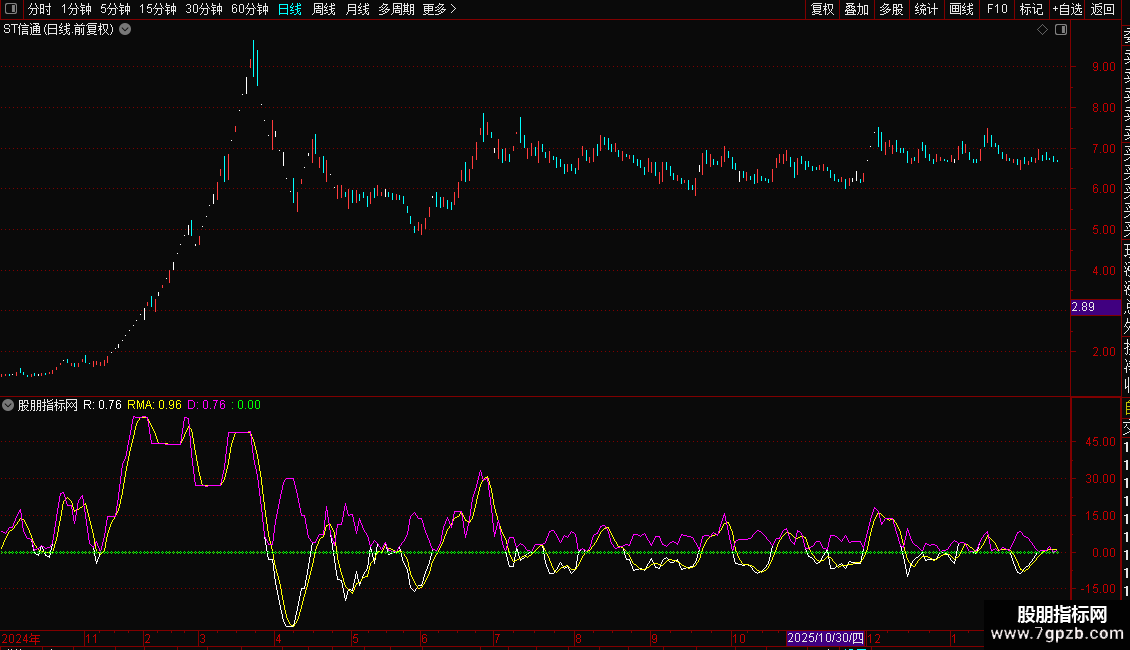Select the 60分钟 period
The width and height of the screenshot is (1130, 650).
tap(249, 9)
